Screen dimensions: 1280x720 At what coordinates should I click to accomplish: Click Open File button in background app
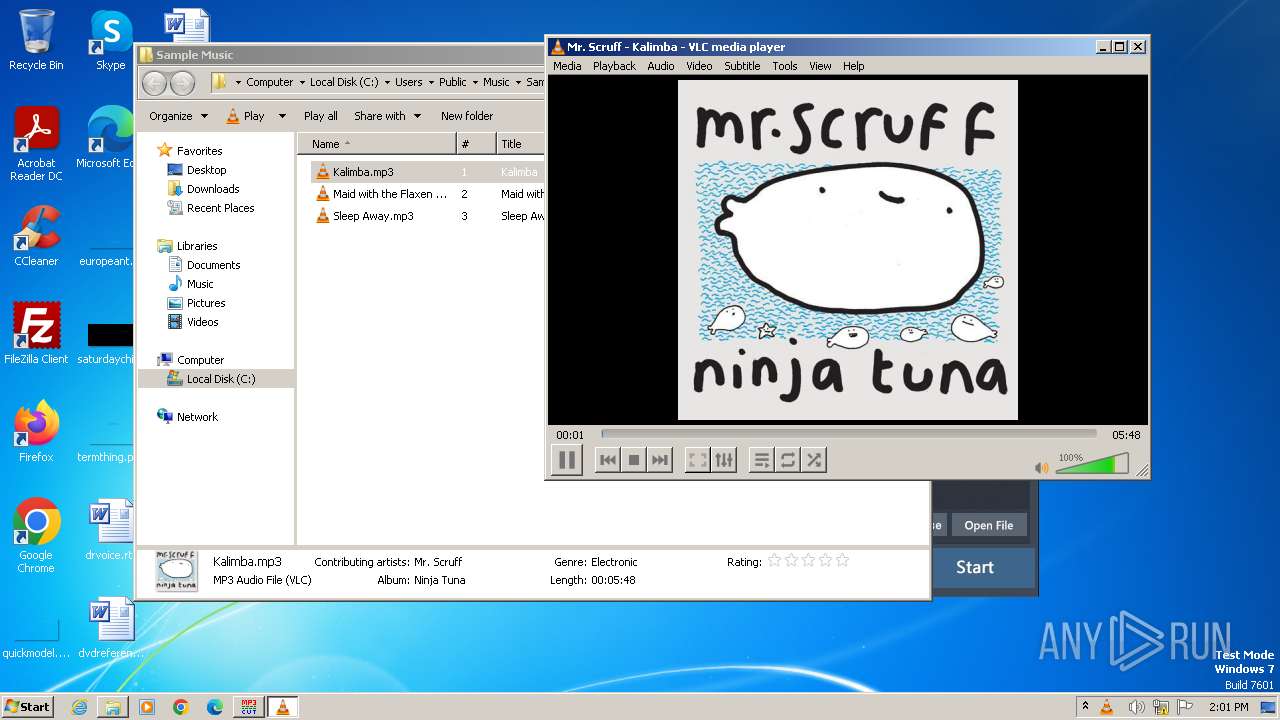pyautogui.click(x=988, y=525)
